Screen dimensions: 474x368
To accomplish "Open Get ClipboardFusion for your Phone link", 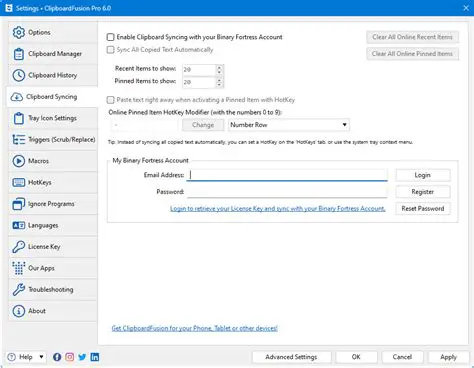I will point(195,328).
